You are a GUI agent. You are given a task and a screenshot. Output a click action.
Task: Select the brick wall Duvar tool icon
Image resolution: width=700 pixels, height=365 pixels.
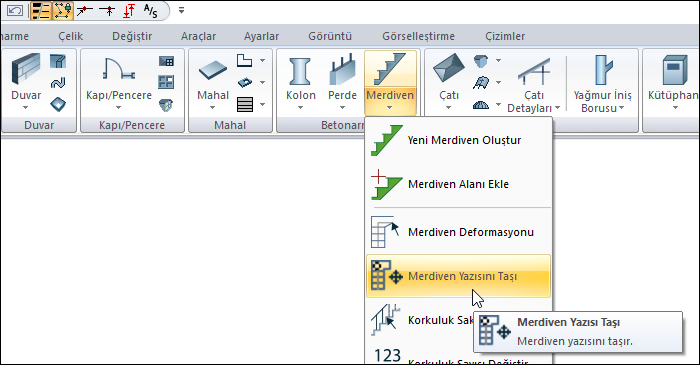pos(26,70)
